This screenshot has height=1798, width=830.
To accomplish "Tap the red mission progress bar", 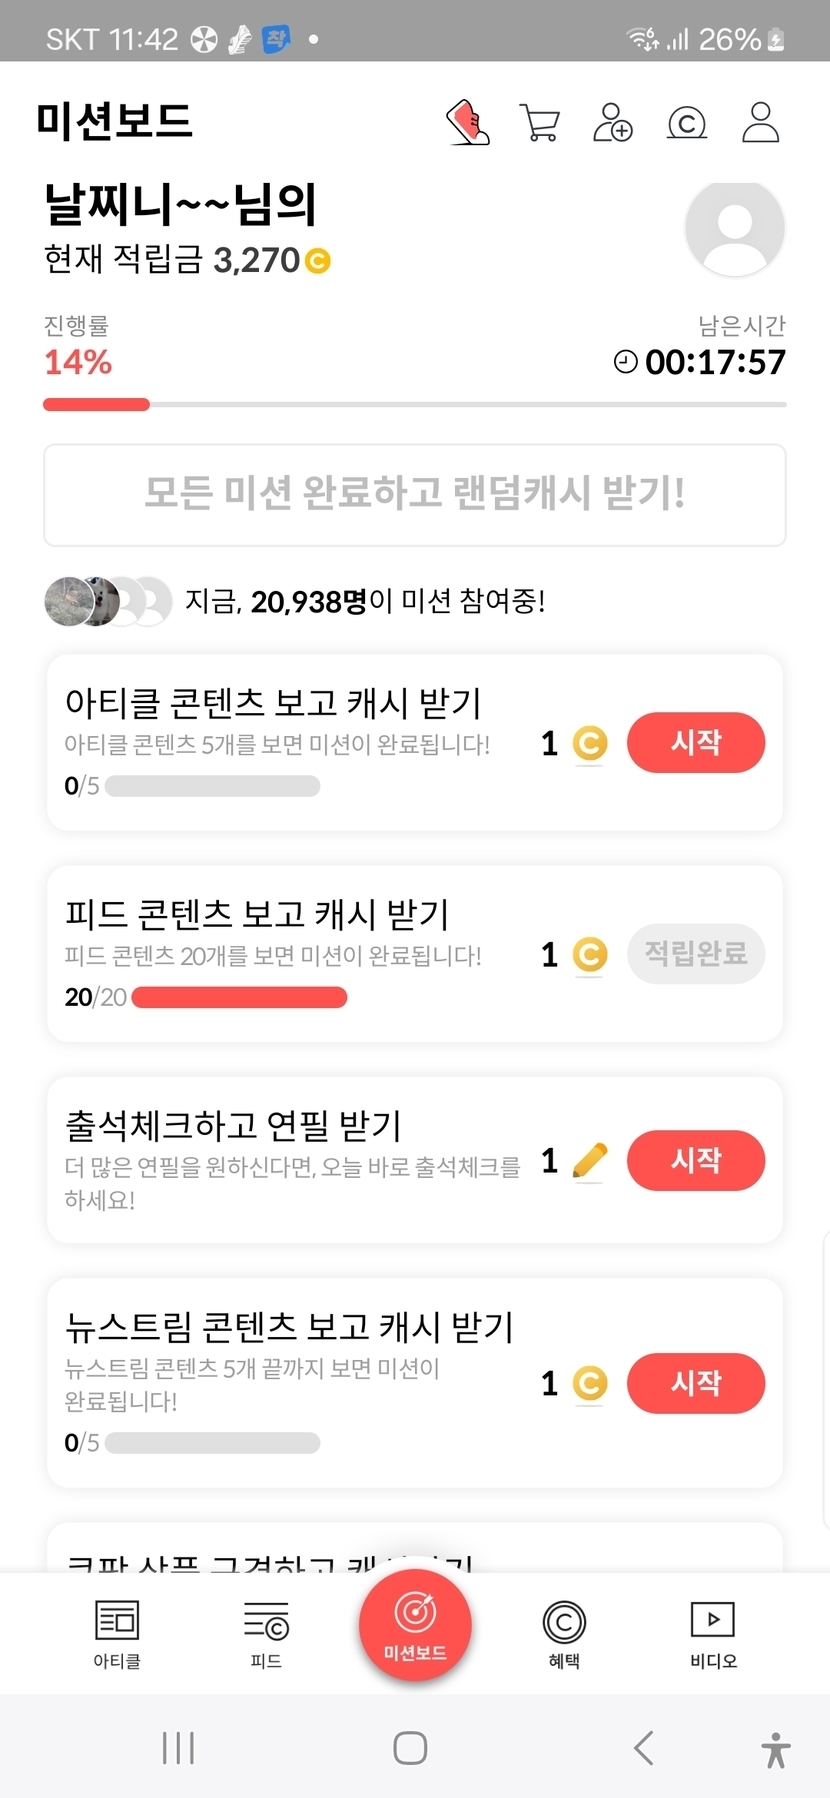I will coord(96,405).
